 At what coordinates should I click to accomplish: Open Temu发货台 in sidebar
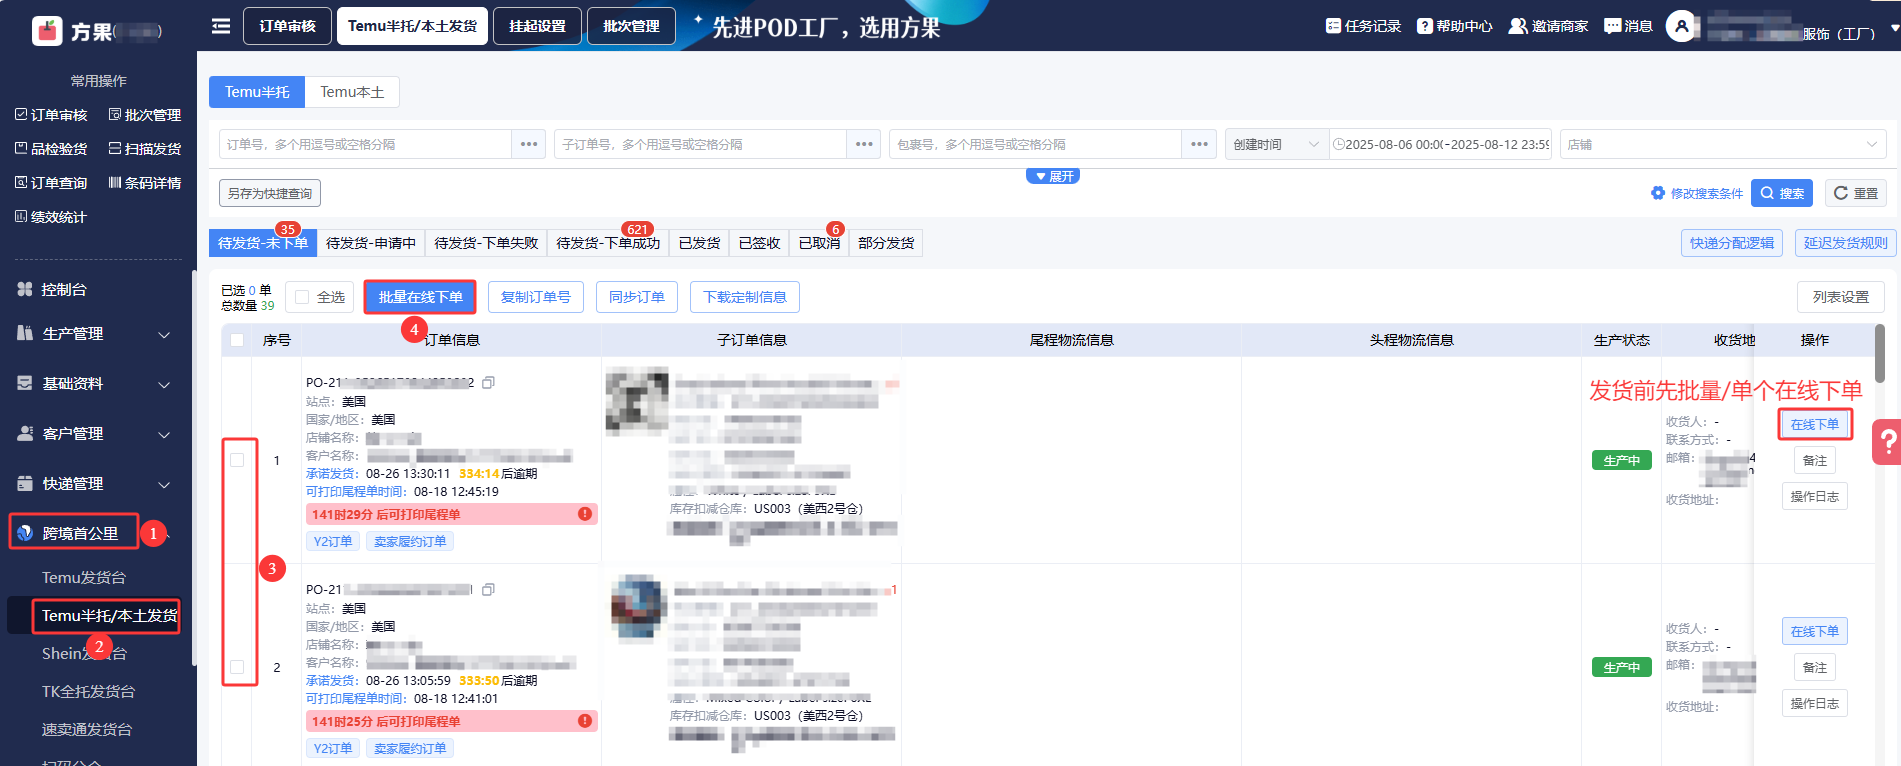[x=84, y=577]
